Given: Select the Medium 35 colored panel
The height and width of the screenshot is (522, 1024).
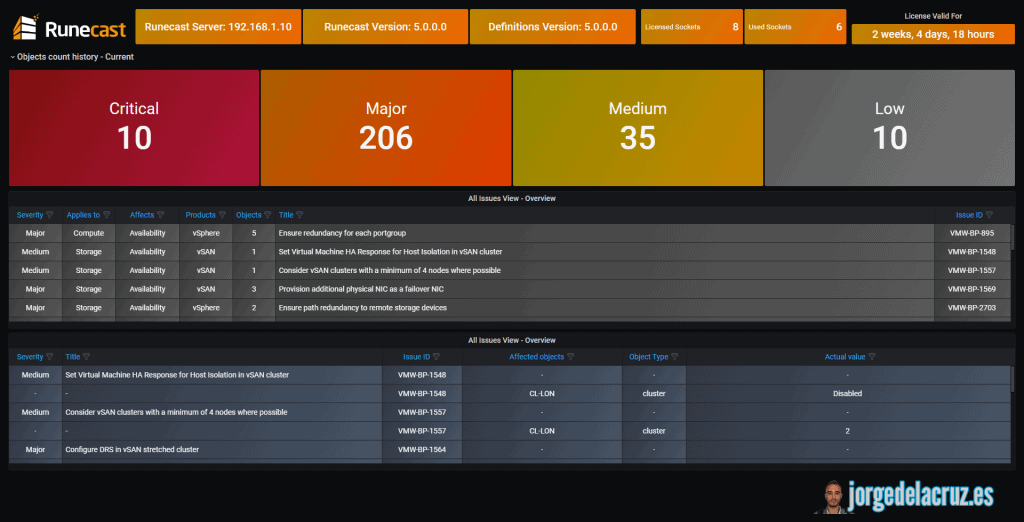Looking at the screenshot, I should coord(638,128).
